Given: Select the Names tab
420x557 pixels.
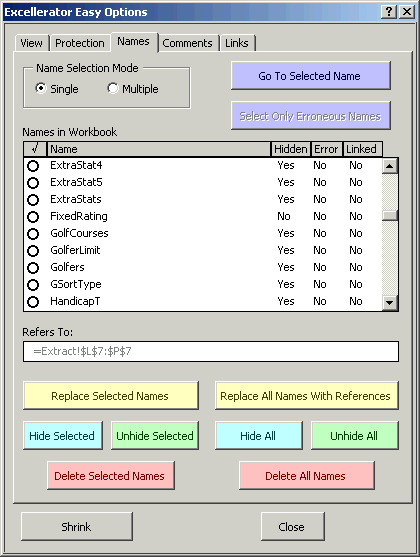Looking at the screenshot, I should click(x=134, y=42).
